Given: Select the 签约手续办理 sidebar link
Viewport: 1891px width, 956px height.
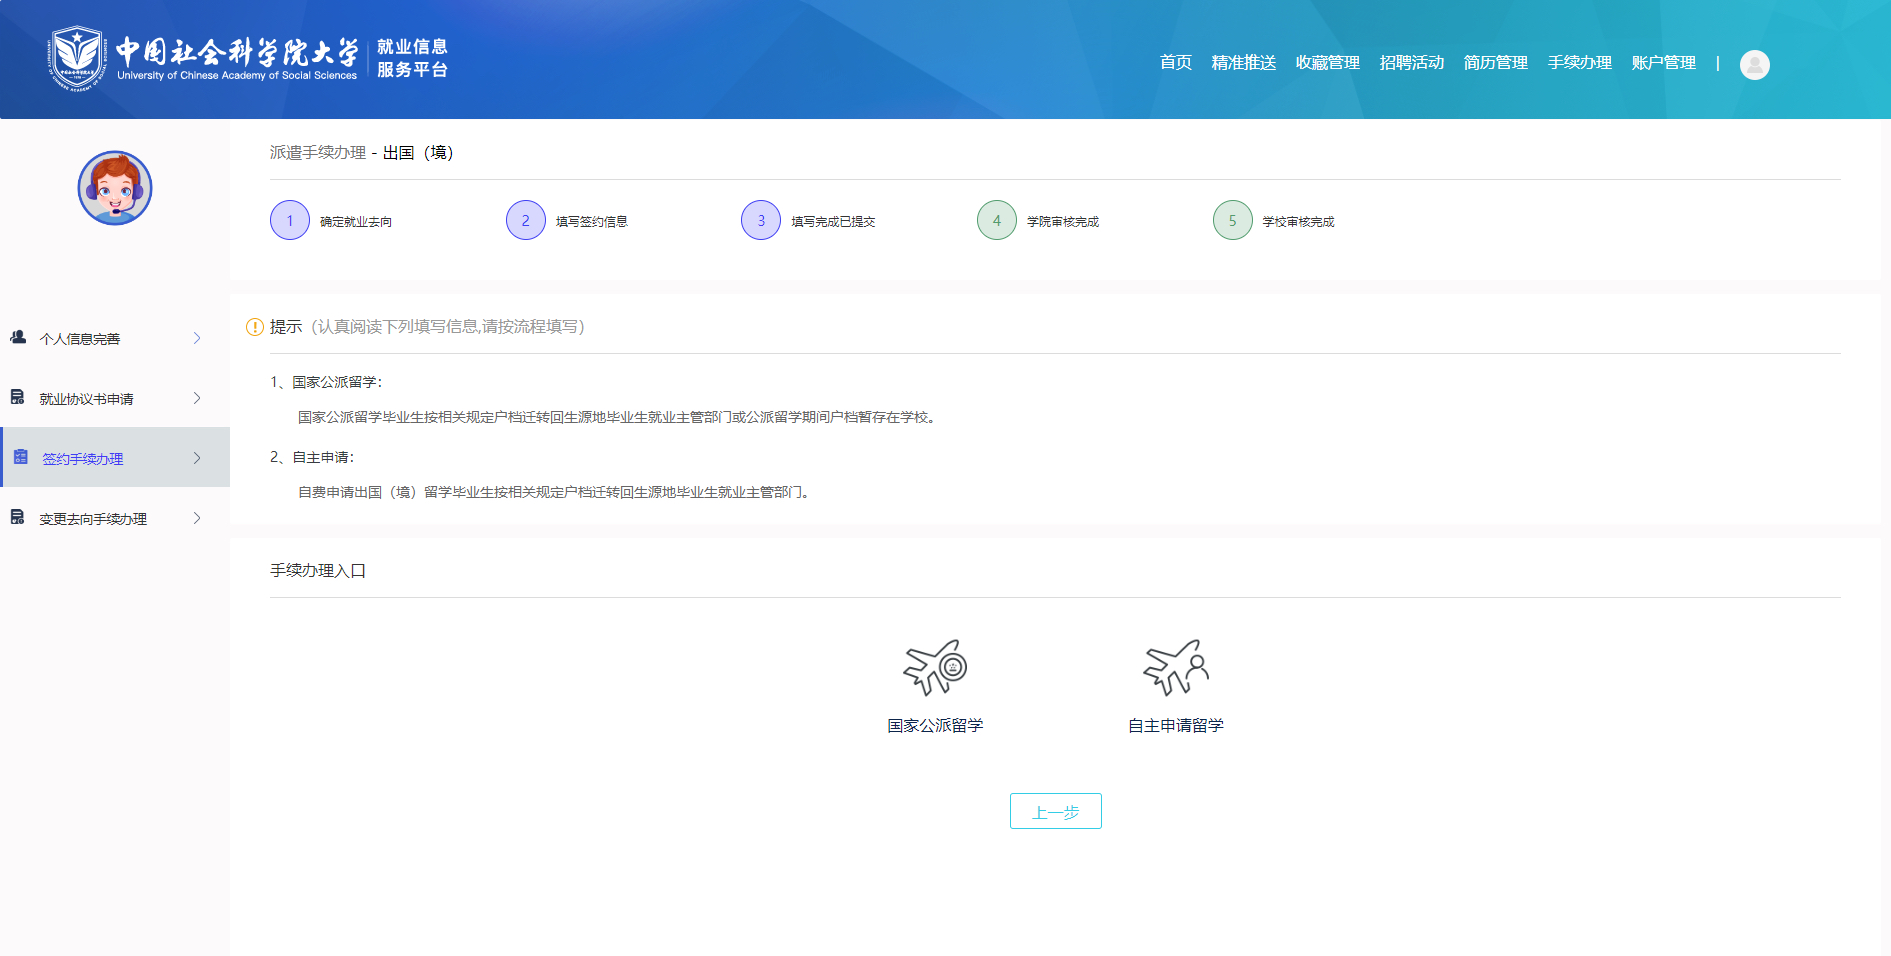Looking at the screenshot, I should click(83, 459).
